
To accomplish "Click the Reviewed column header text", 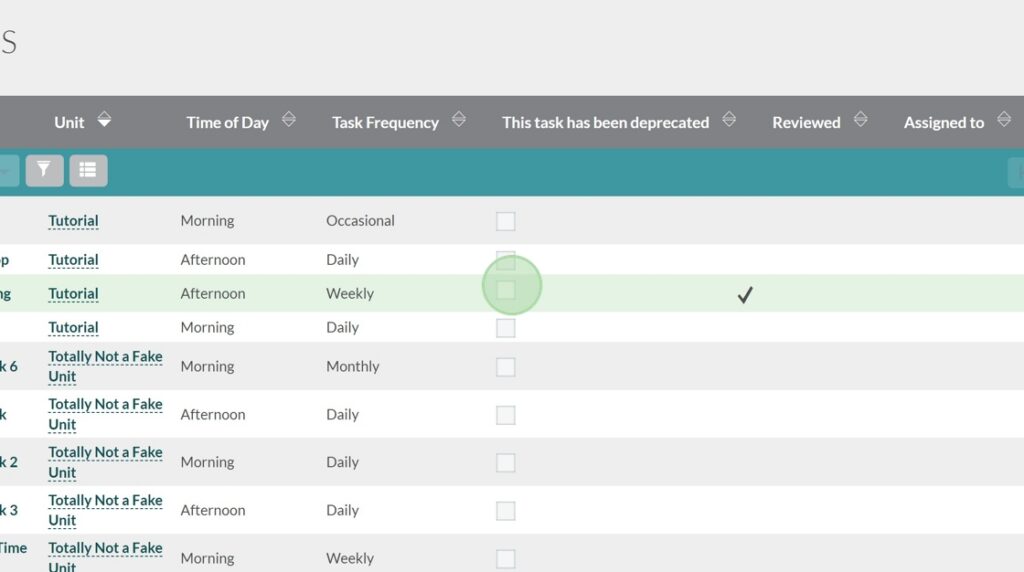I will (805, 123).
